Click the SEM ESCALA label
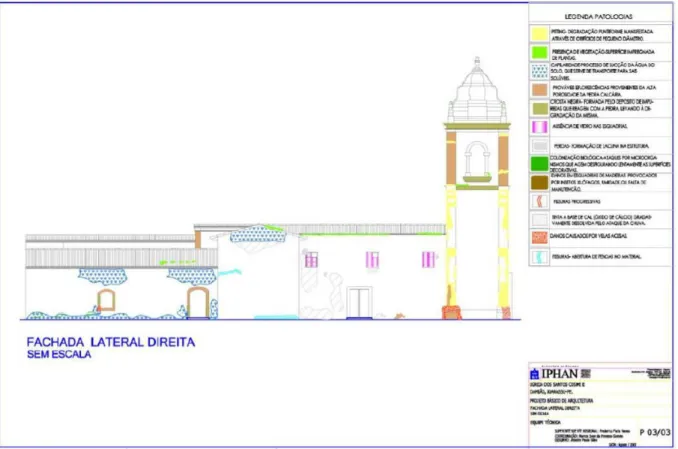Screen dimensions: 678x449 click(x=59, y=354)
